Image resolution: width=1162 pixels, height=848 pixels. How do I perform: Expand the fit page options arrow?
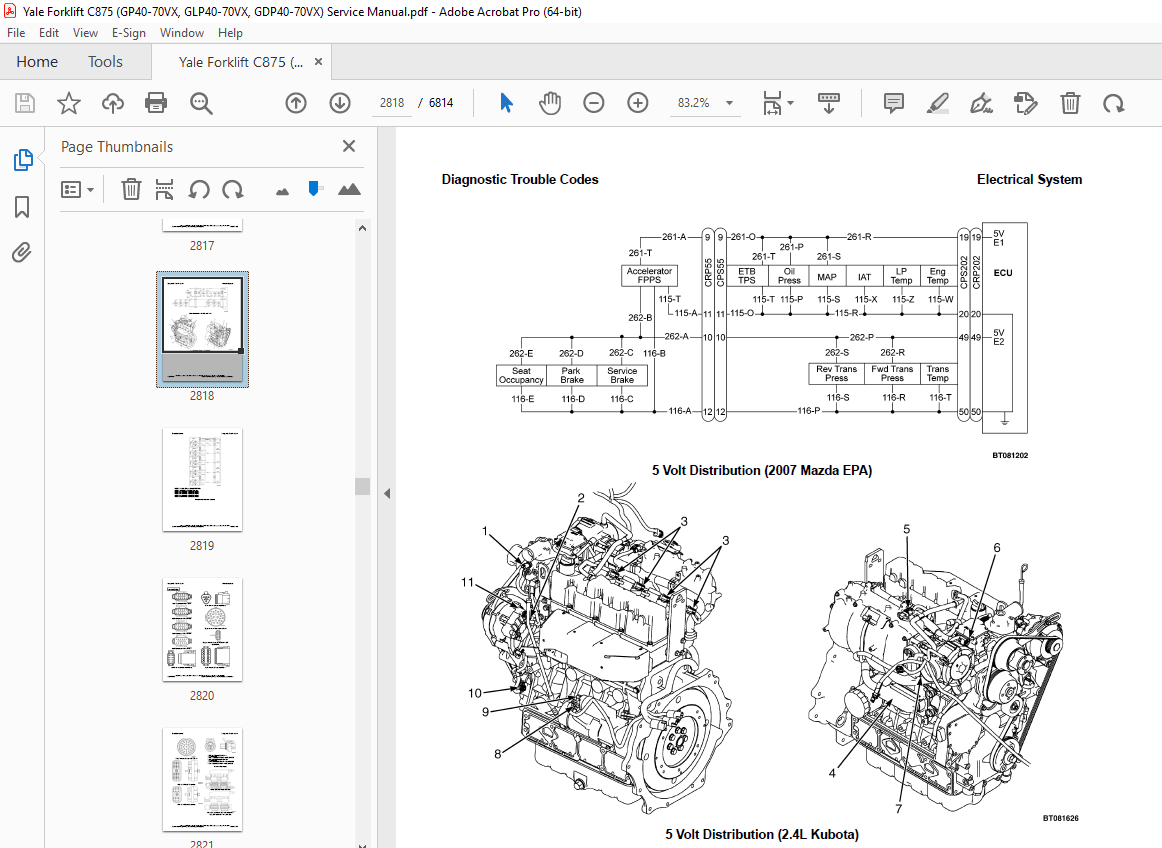[x=790, y=103]
